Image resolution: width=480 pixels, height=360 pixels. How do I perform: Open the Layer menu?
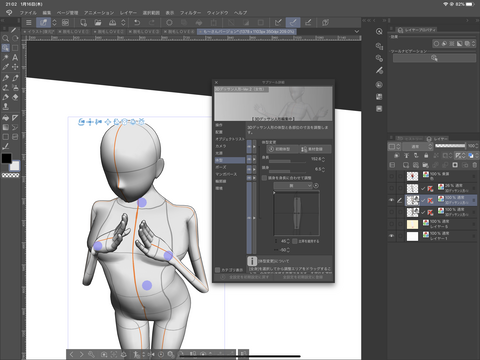pos(128,13)
